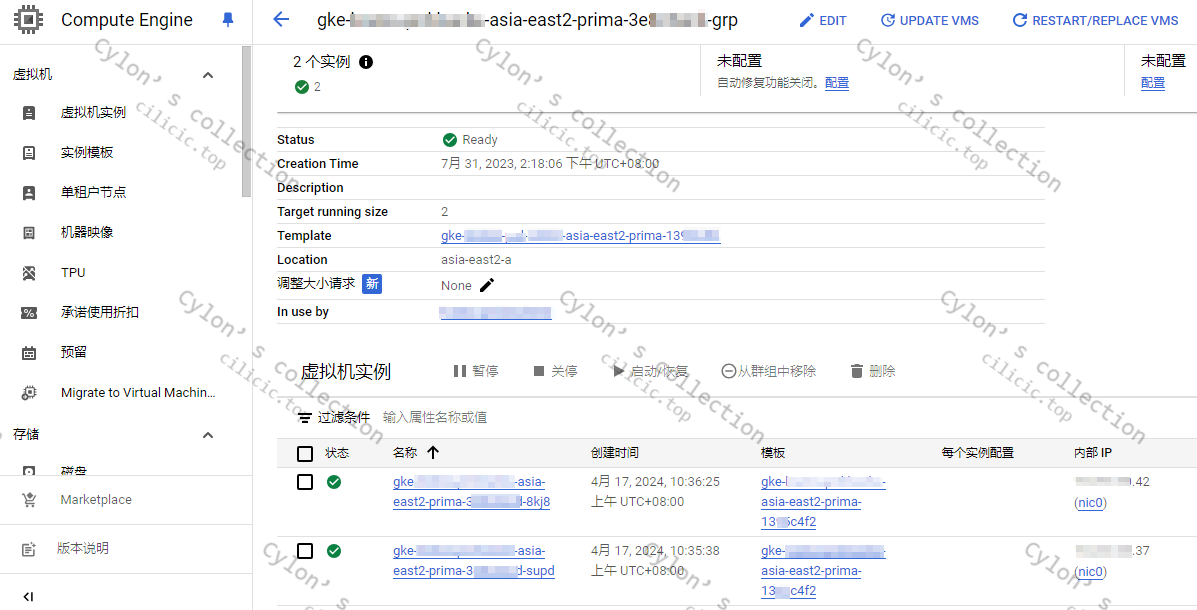The width and height of the screenshot is (1197, 610).
Task: Open the template link in the supd row
Action: click(x=823, y=571)
